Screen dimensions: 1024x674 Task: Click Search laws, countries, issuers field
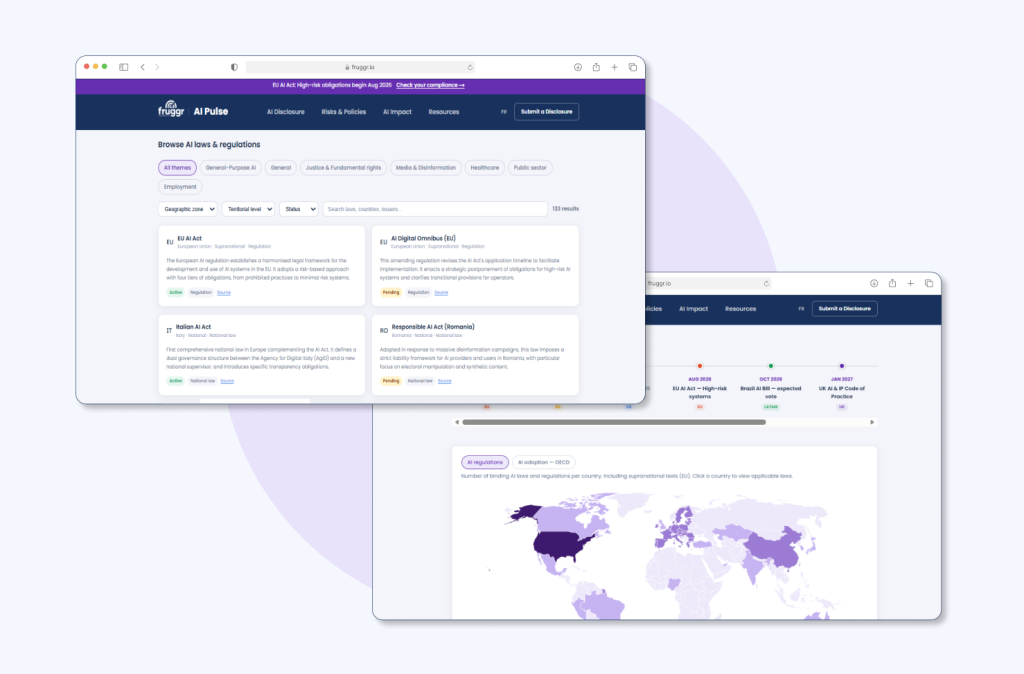pos(435,209)
